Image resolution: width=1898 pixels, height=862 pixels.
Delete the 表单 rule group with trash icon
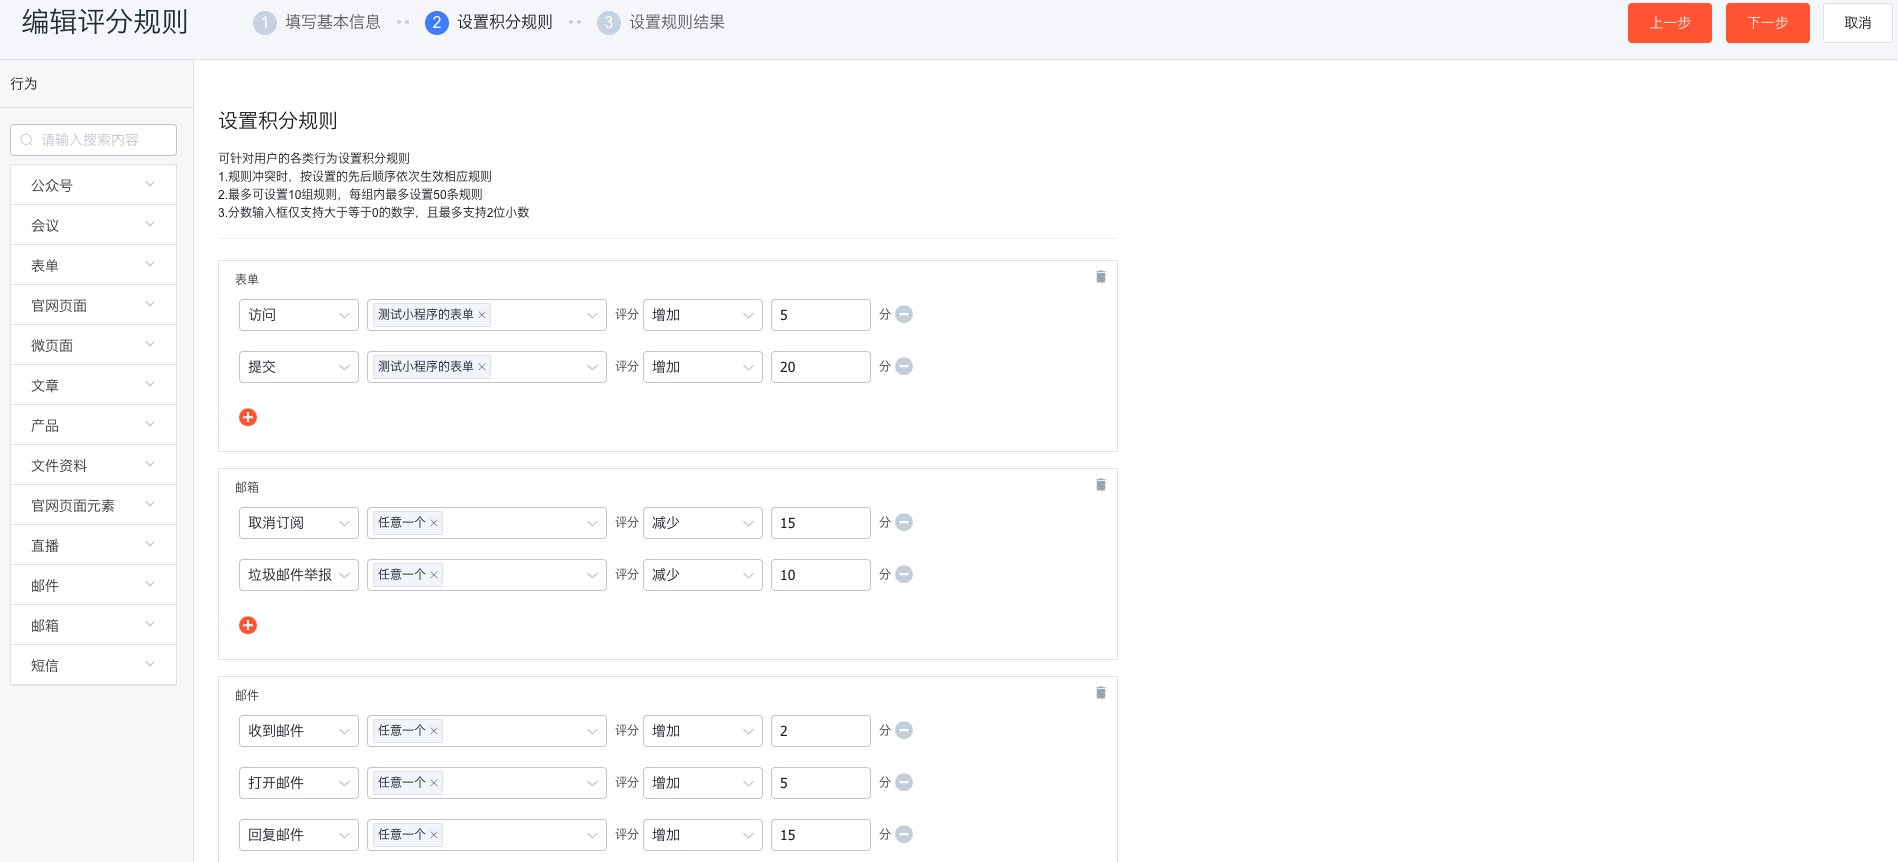pyautogui.click(x=1101, y=277)
